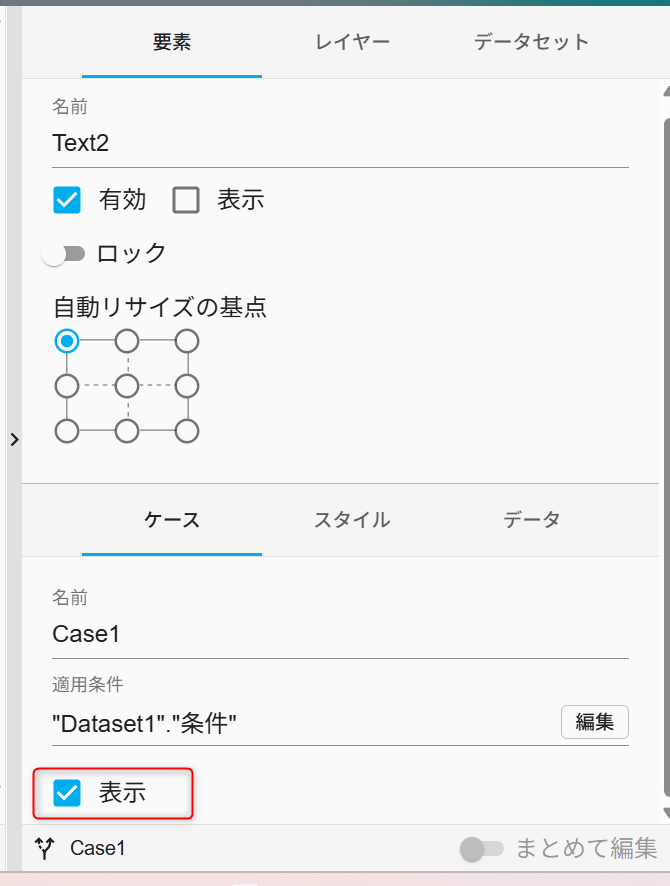Expand the collapsed side panel chevron
The height and width of the screenshot is (886, 670).
point(15,439)
